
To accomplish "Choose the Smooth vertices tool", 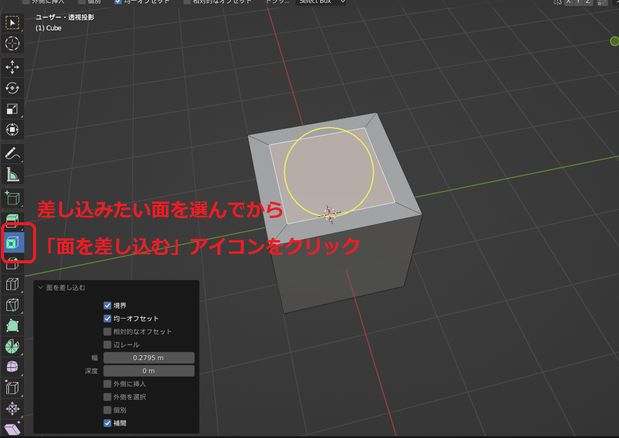I will (x=12, y=367).
